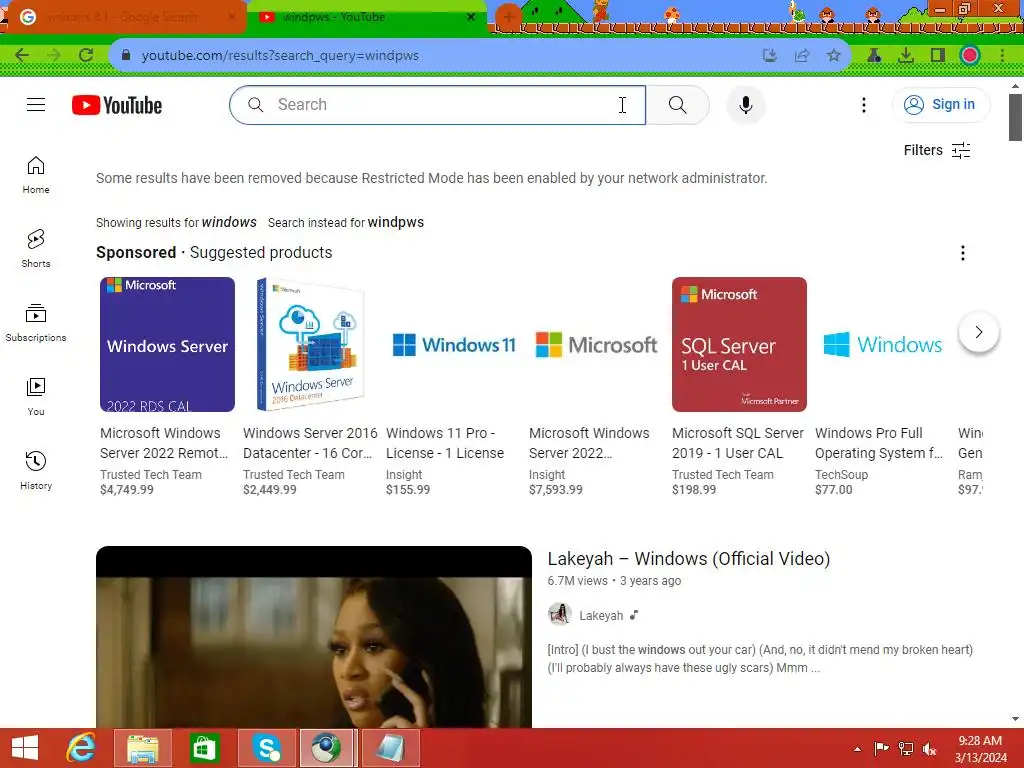This screenshot has height=768, width=1024.
Task: Open the Windows Start button
Action: 25,748
